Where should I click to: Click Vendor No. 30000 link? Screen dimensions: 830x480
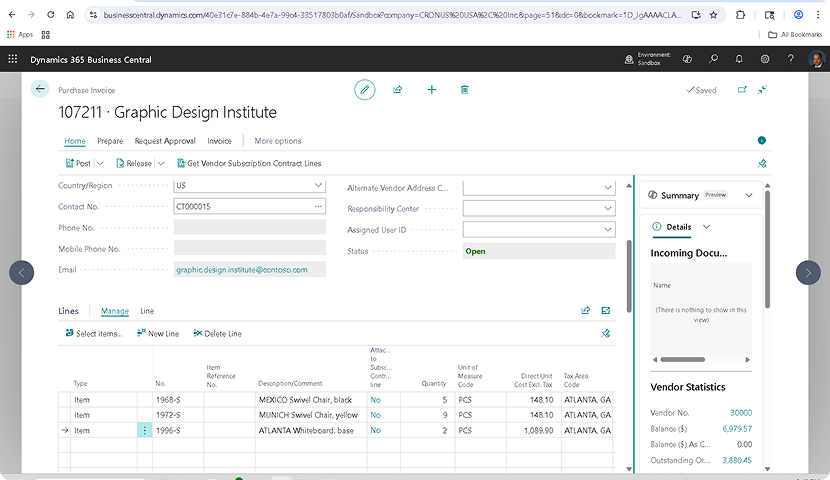click(740, 412)
